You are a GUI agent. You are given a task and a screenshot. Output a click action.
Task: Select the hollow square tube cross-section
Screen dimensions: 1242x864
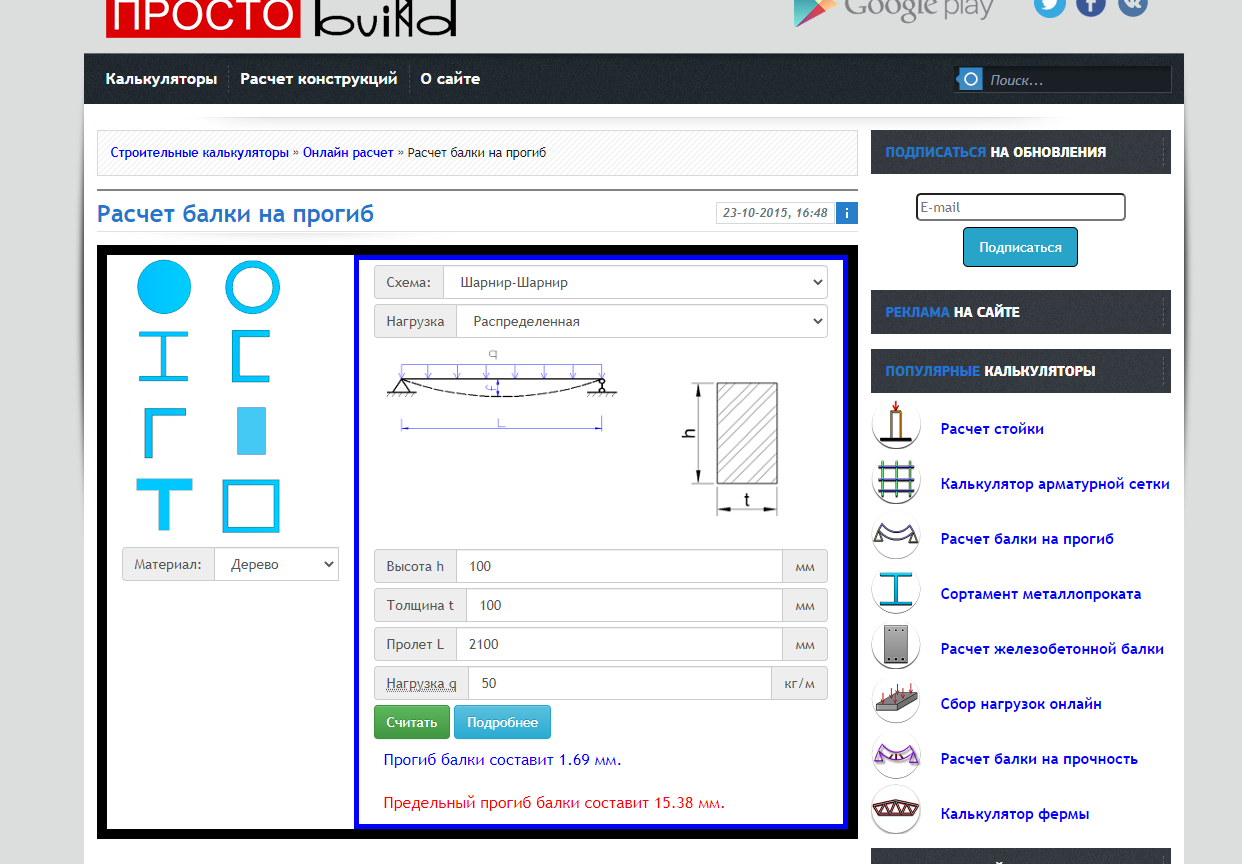[x=251, y=506]
